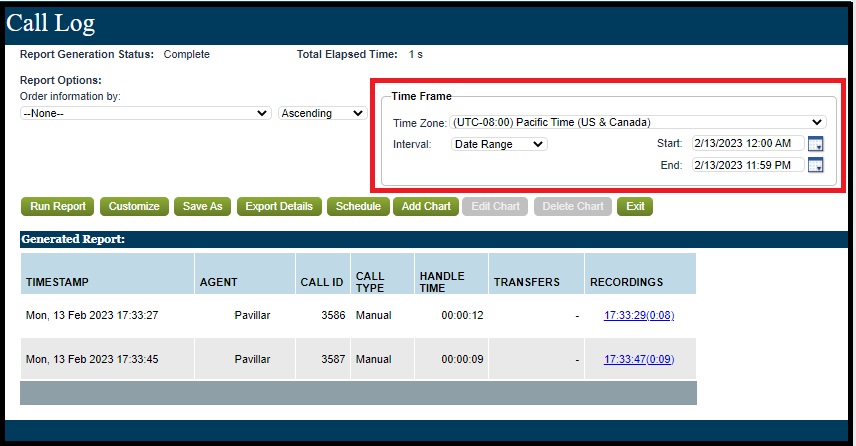856x446 pixels.
Task: Open the recording link 17:33:29(0:08)
Action: 639,315
